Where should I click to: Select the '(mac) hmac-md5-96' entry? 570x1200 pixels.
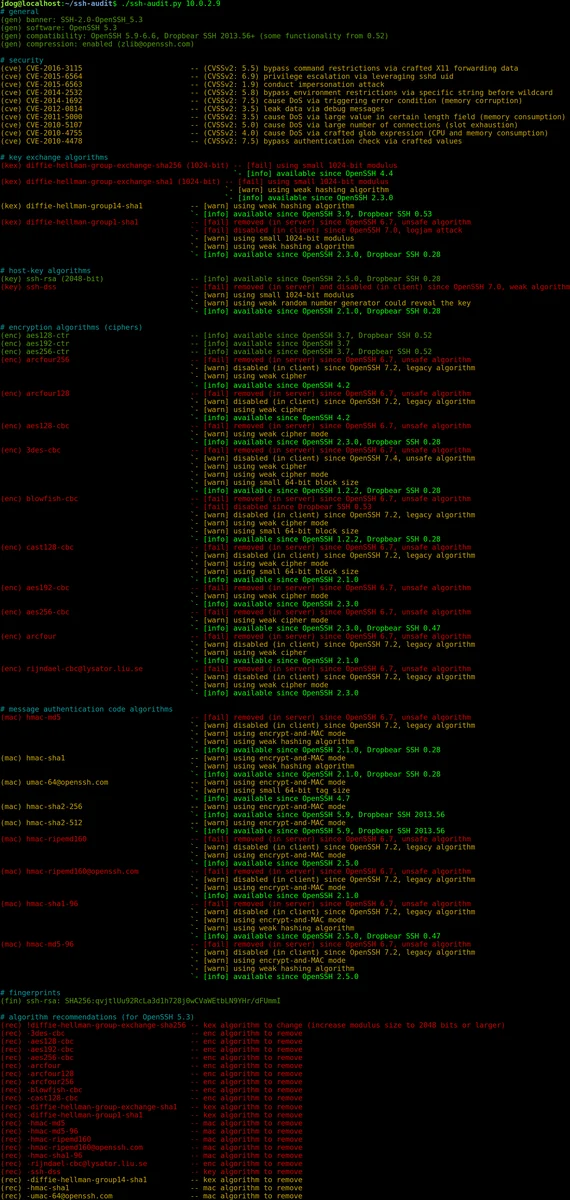37,944
